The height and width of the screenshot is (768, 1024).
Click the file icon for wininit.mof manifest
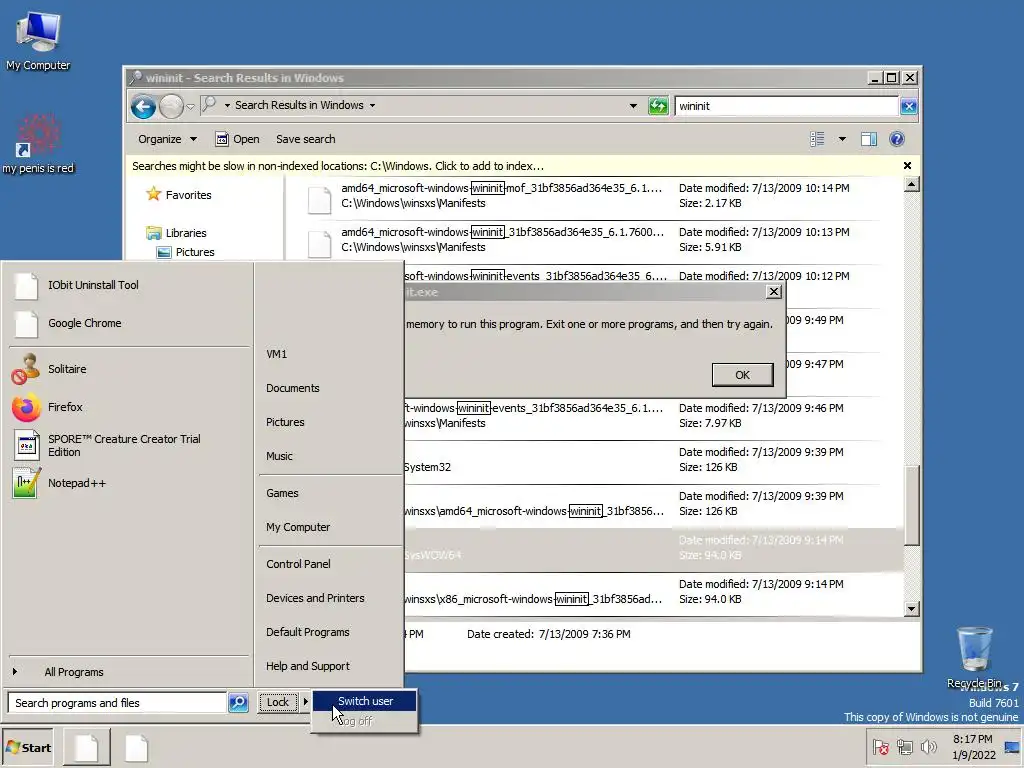pos(319,200)
